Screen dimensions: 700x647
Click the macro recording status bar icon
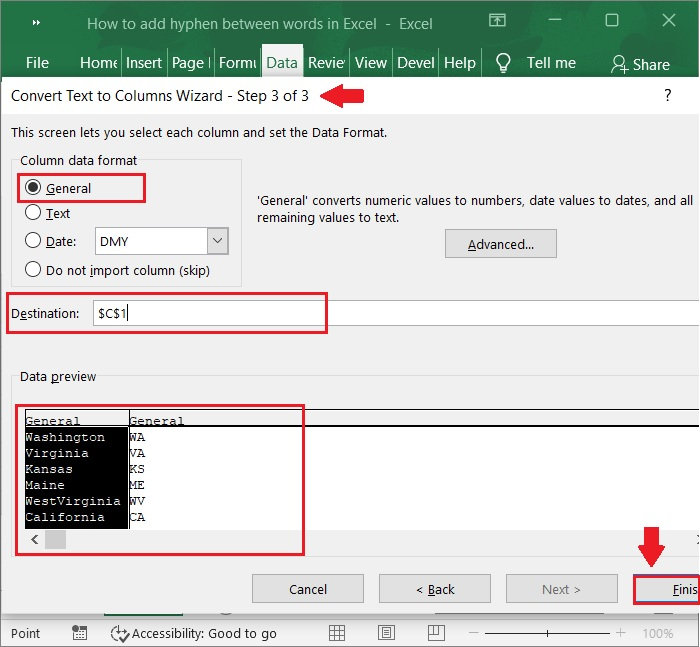79,633
